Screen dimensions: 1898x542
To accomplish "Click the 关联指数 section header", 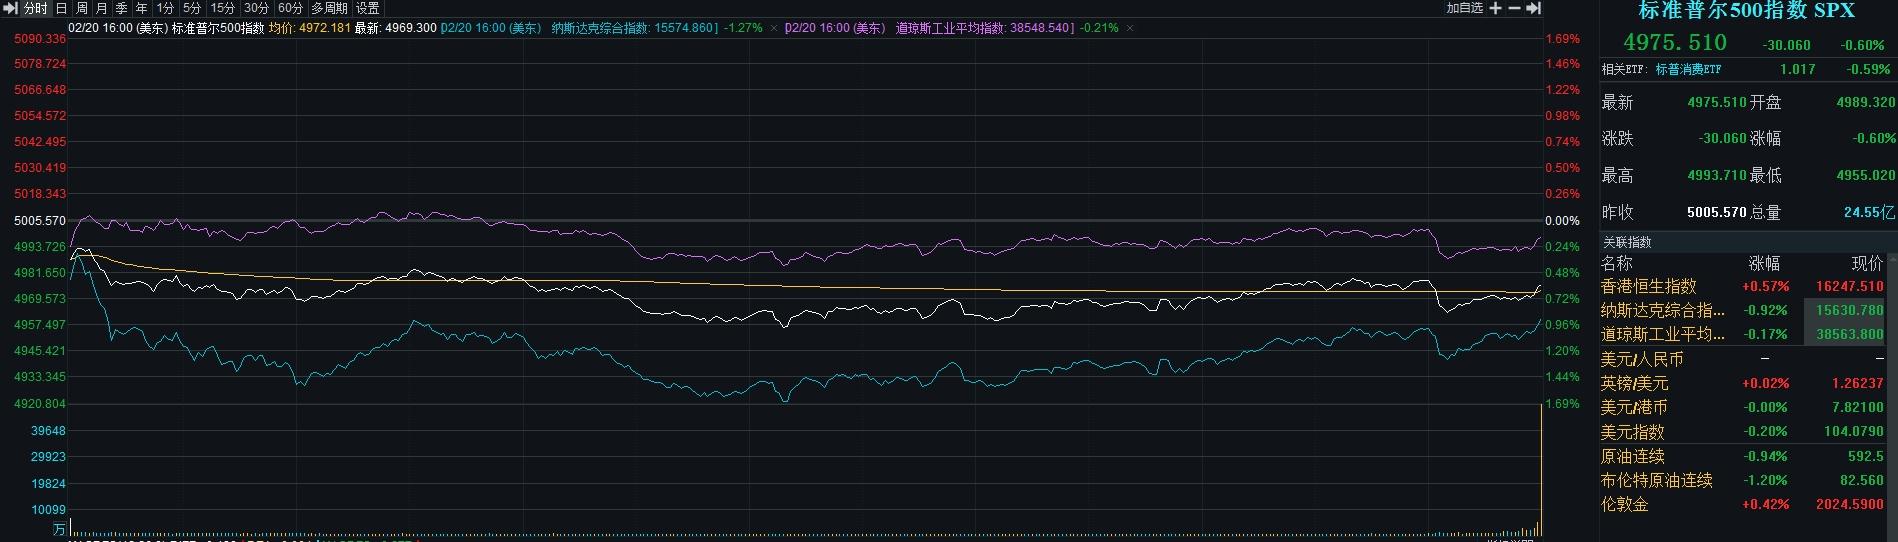I will click(1628, 242).
